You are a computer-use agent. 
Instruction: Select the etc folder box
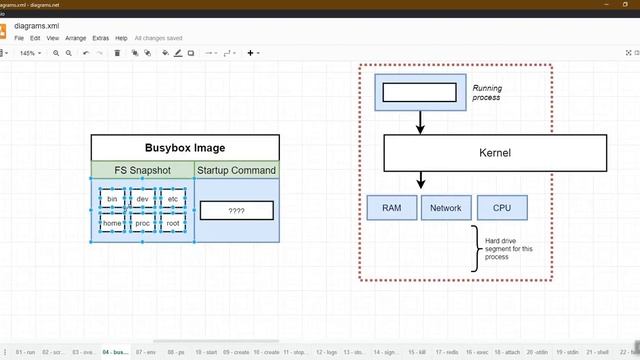[173, 199]
